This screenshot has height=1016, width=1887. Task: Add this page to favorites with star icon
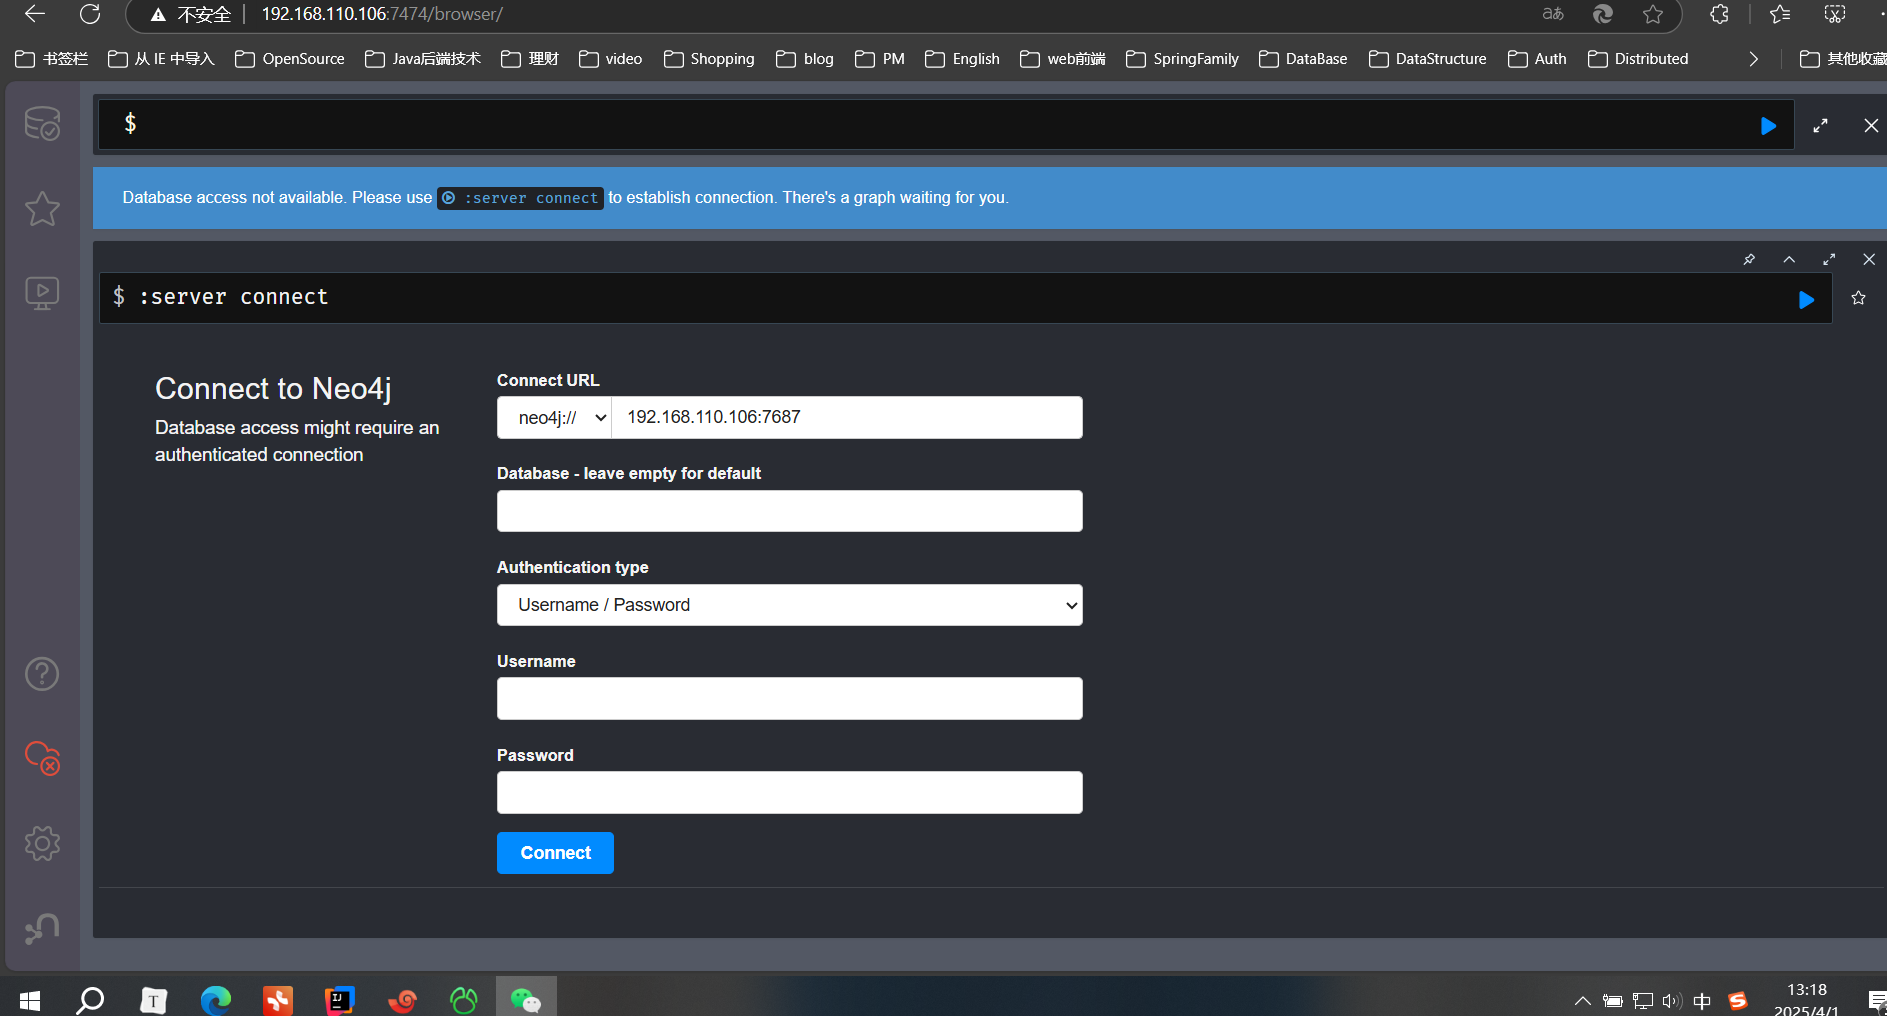(x=1653, y=14)
